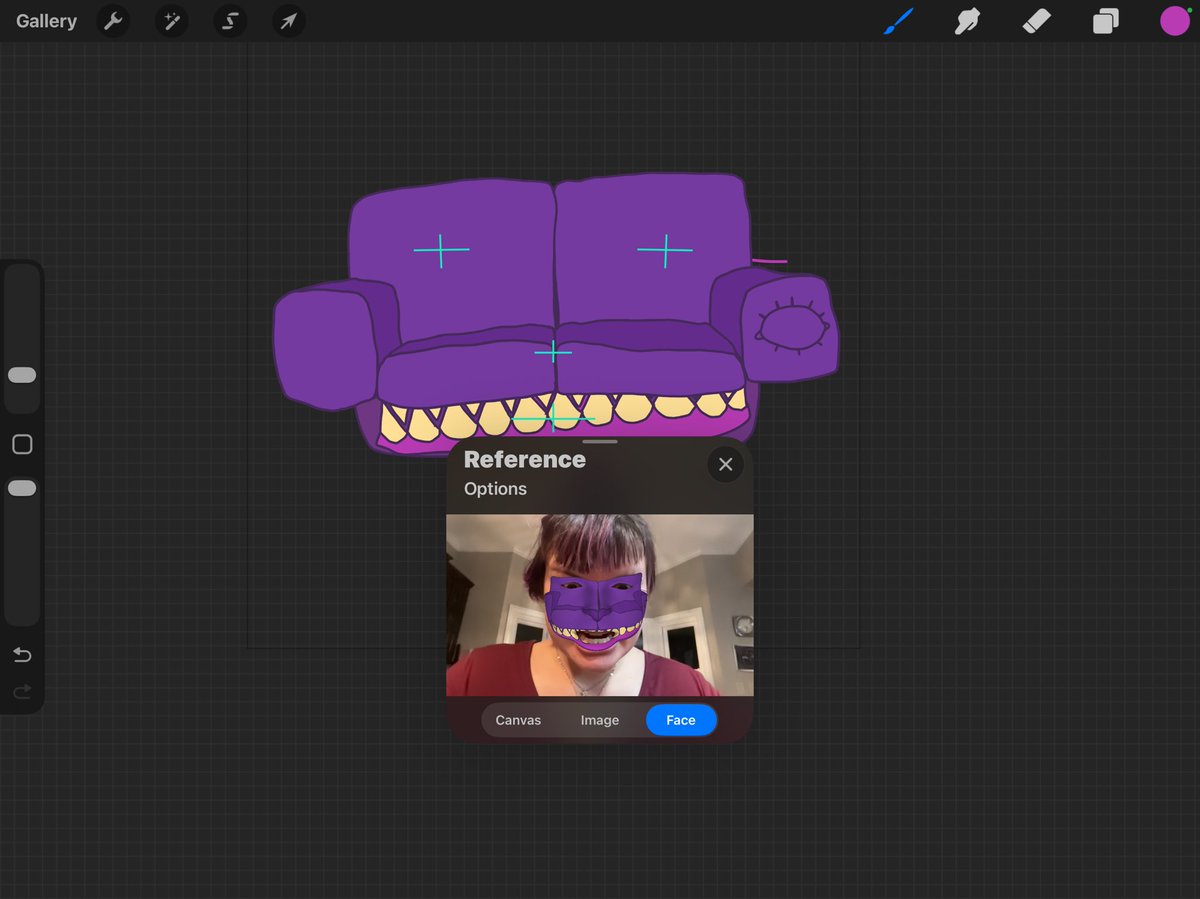Switch Reference panel to Face mode
Viewport: 1200px width, 899px height.
coord(681,719)
